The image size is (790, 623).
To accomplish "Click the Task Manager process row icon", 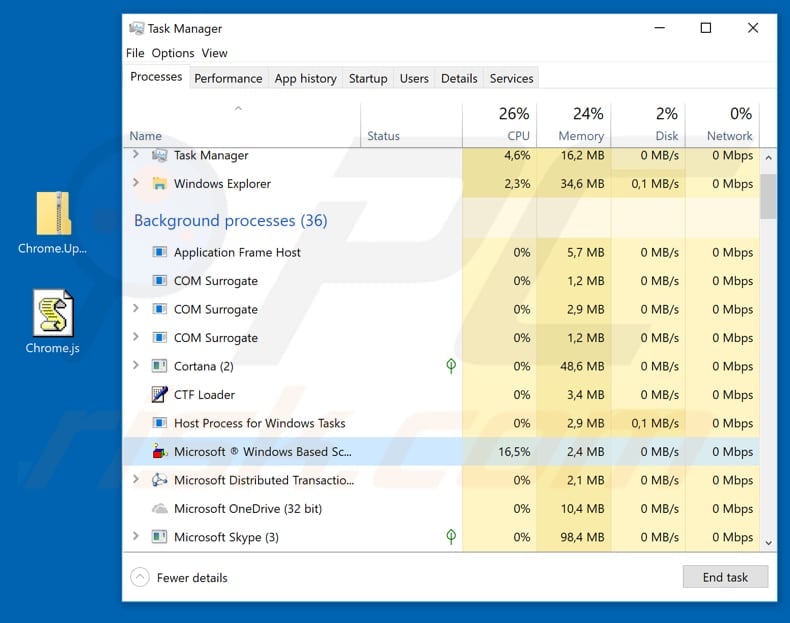I will click(x=160, y=155).
